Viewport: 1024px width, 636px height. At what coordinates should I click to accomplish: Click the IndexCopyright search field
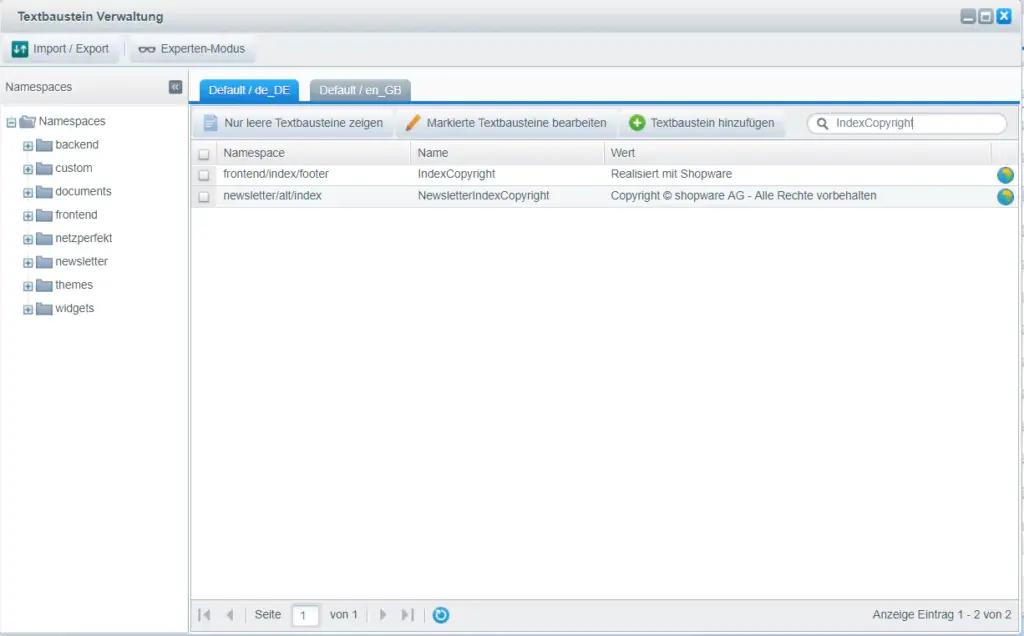(915, 124)
